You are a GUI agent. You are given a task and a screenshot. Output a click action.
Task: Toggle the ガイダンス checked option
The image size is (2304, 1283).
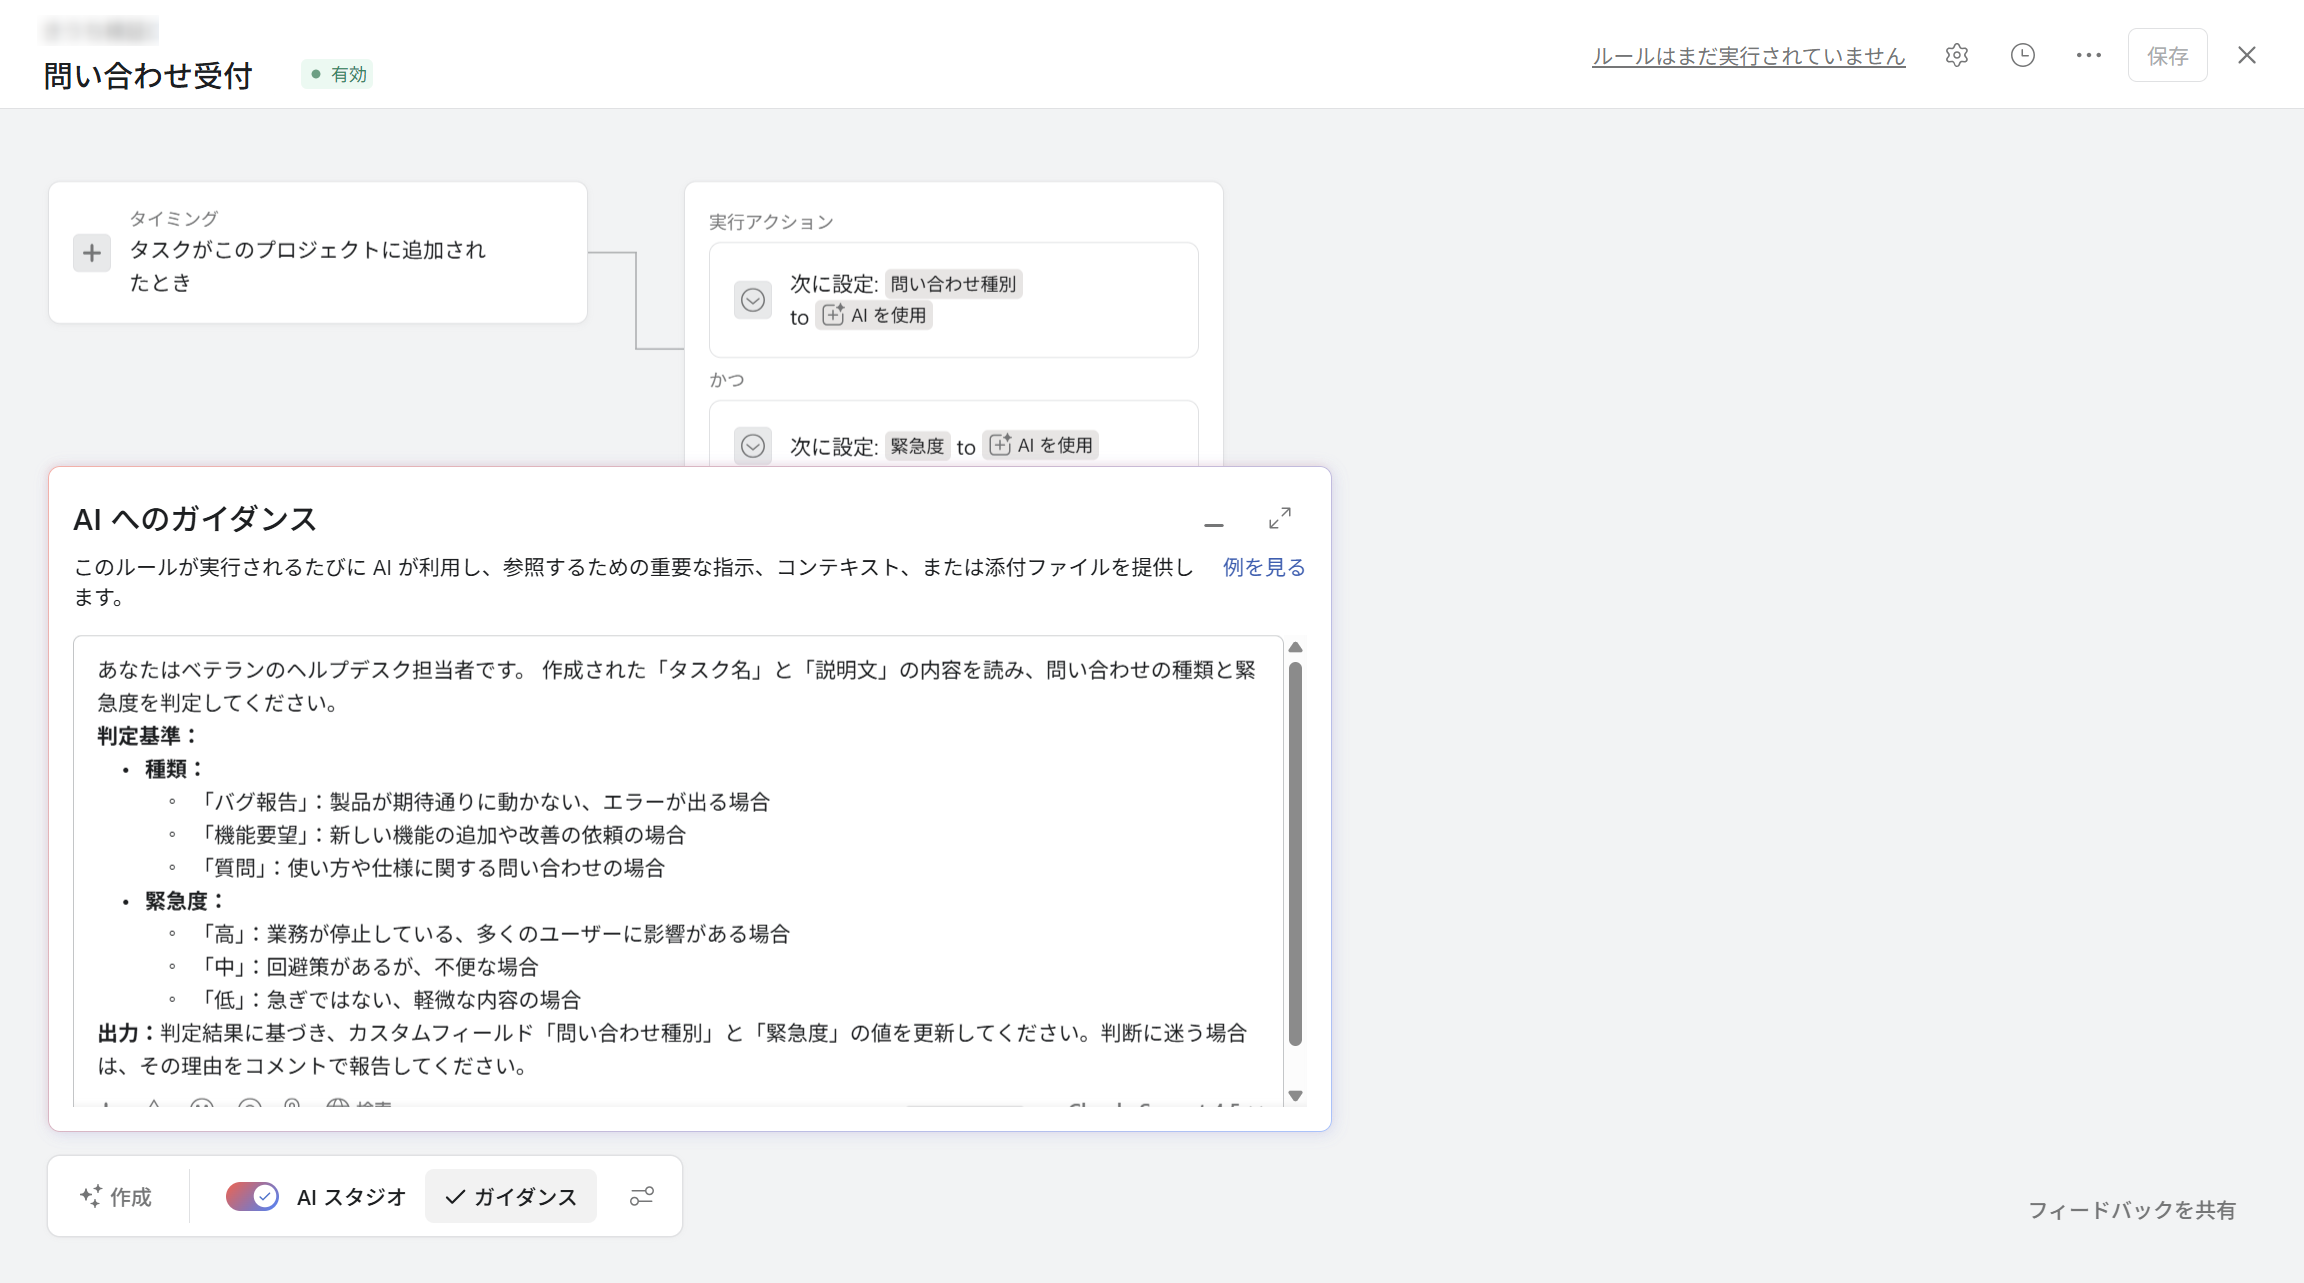coord(511,1196)
